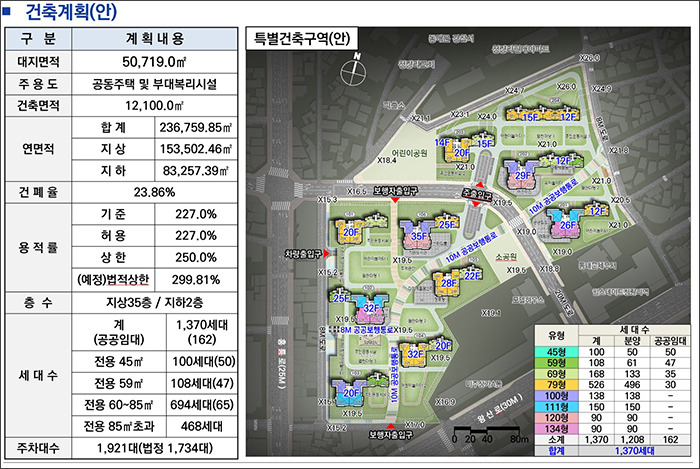The width and height of the screenshot is (700, 469).
Task: Click the 108세대(47) value
Action: [x=202, y=383]
